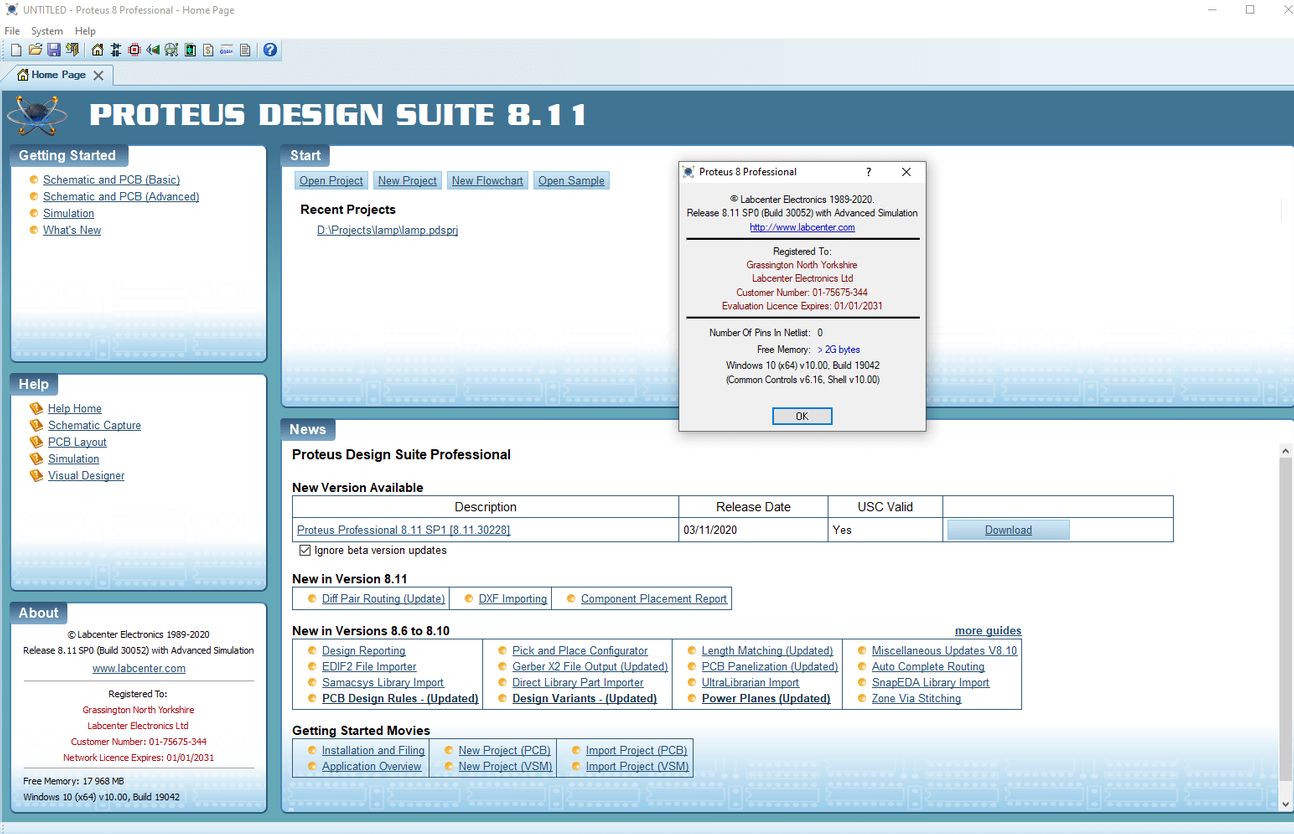
Task: Open the Help menu in the menu bar
Action: (85, 31)
